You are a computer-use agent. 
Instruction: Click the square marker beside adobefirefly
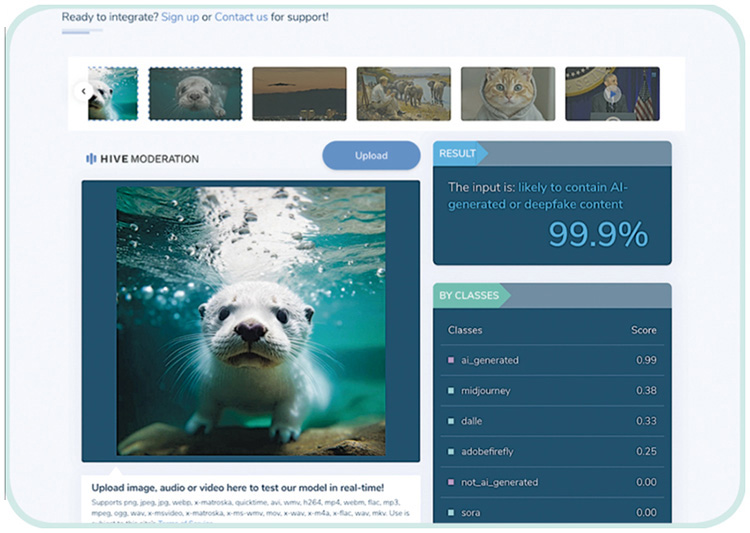tap(451, 451)
